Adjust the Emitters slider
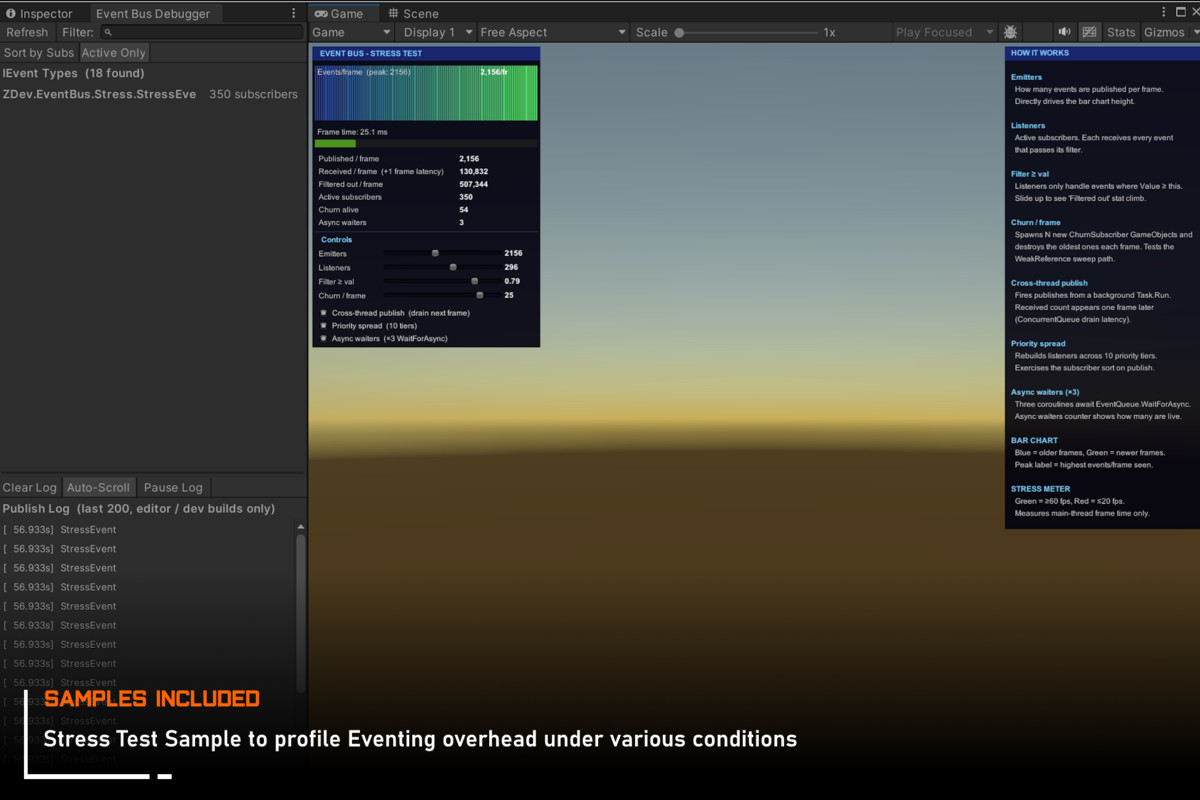 [x=443, y=254]
